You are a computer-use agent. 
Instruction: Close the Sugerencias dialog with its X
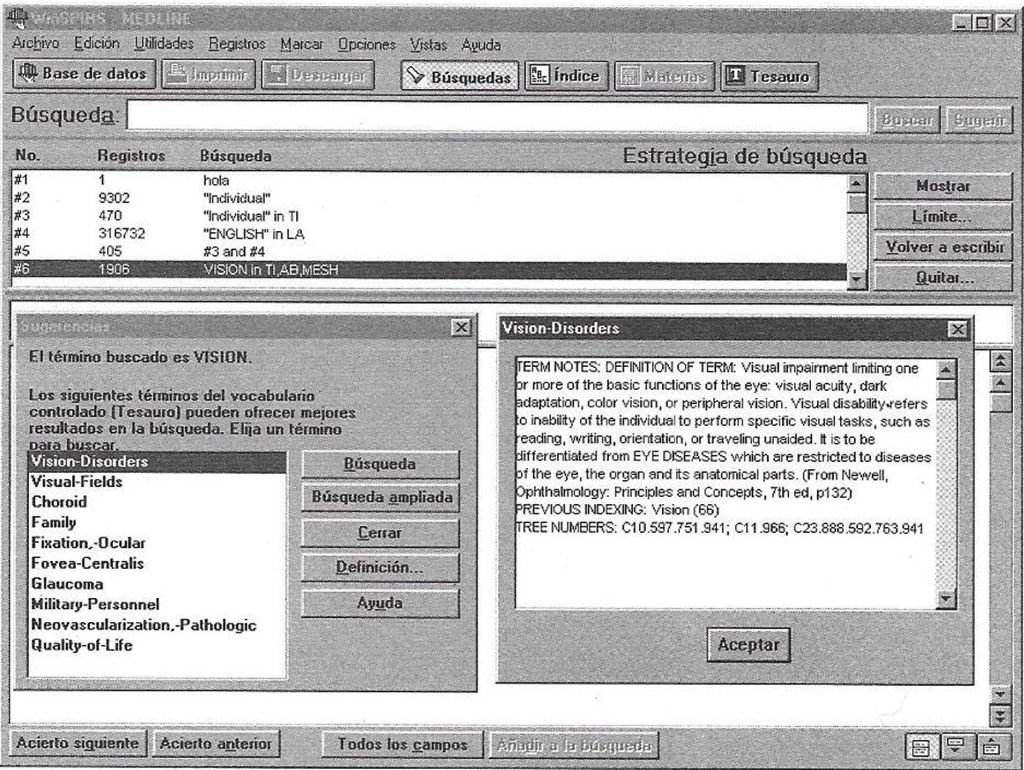coord(461,327)
